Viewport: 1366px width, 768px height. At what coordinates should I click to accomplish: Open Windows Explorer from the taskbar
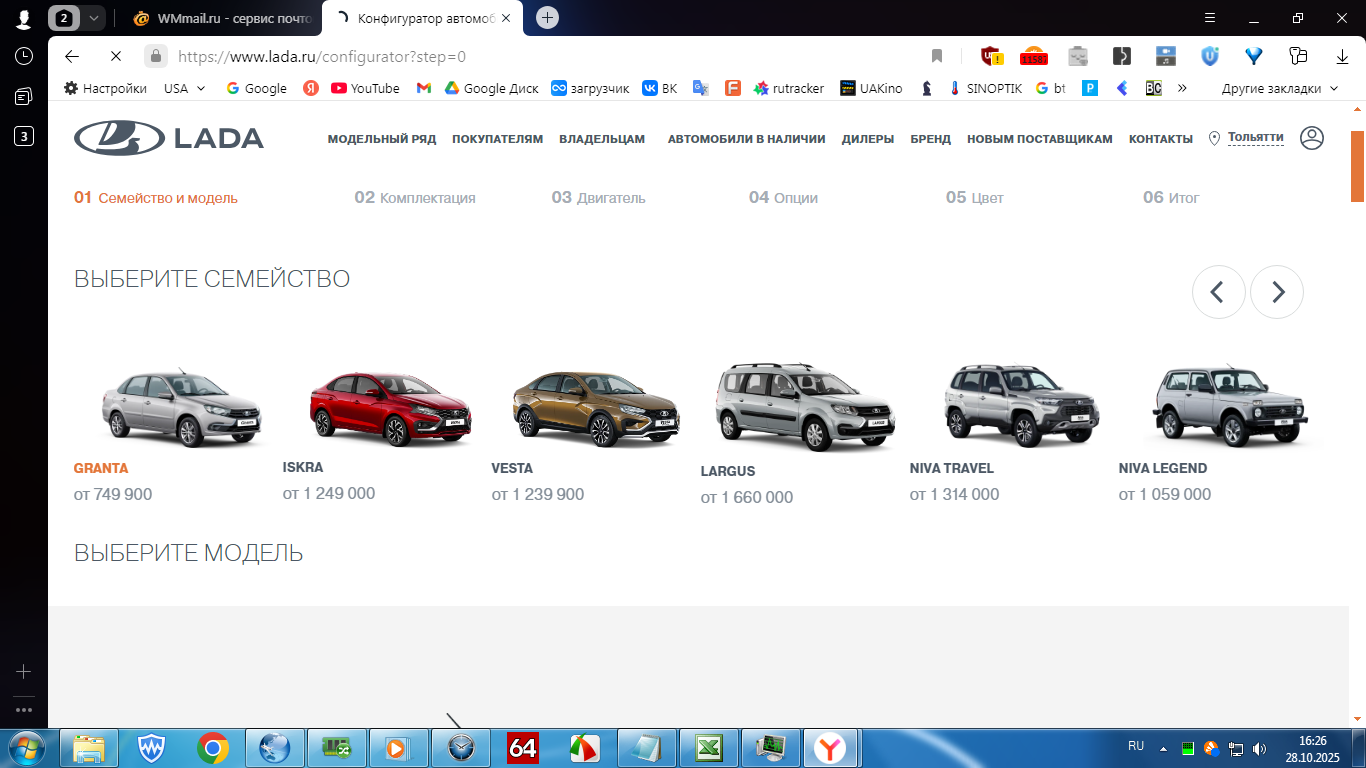89,747
